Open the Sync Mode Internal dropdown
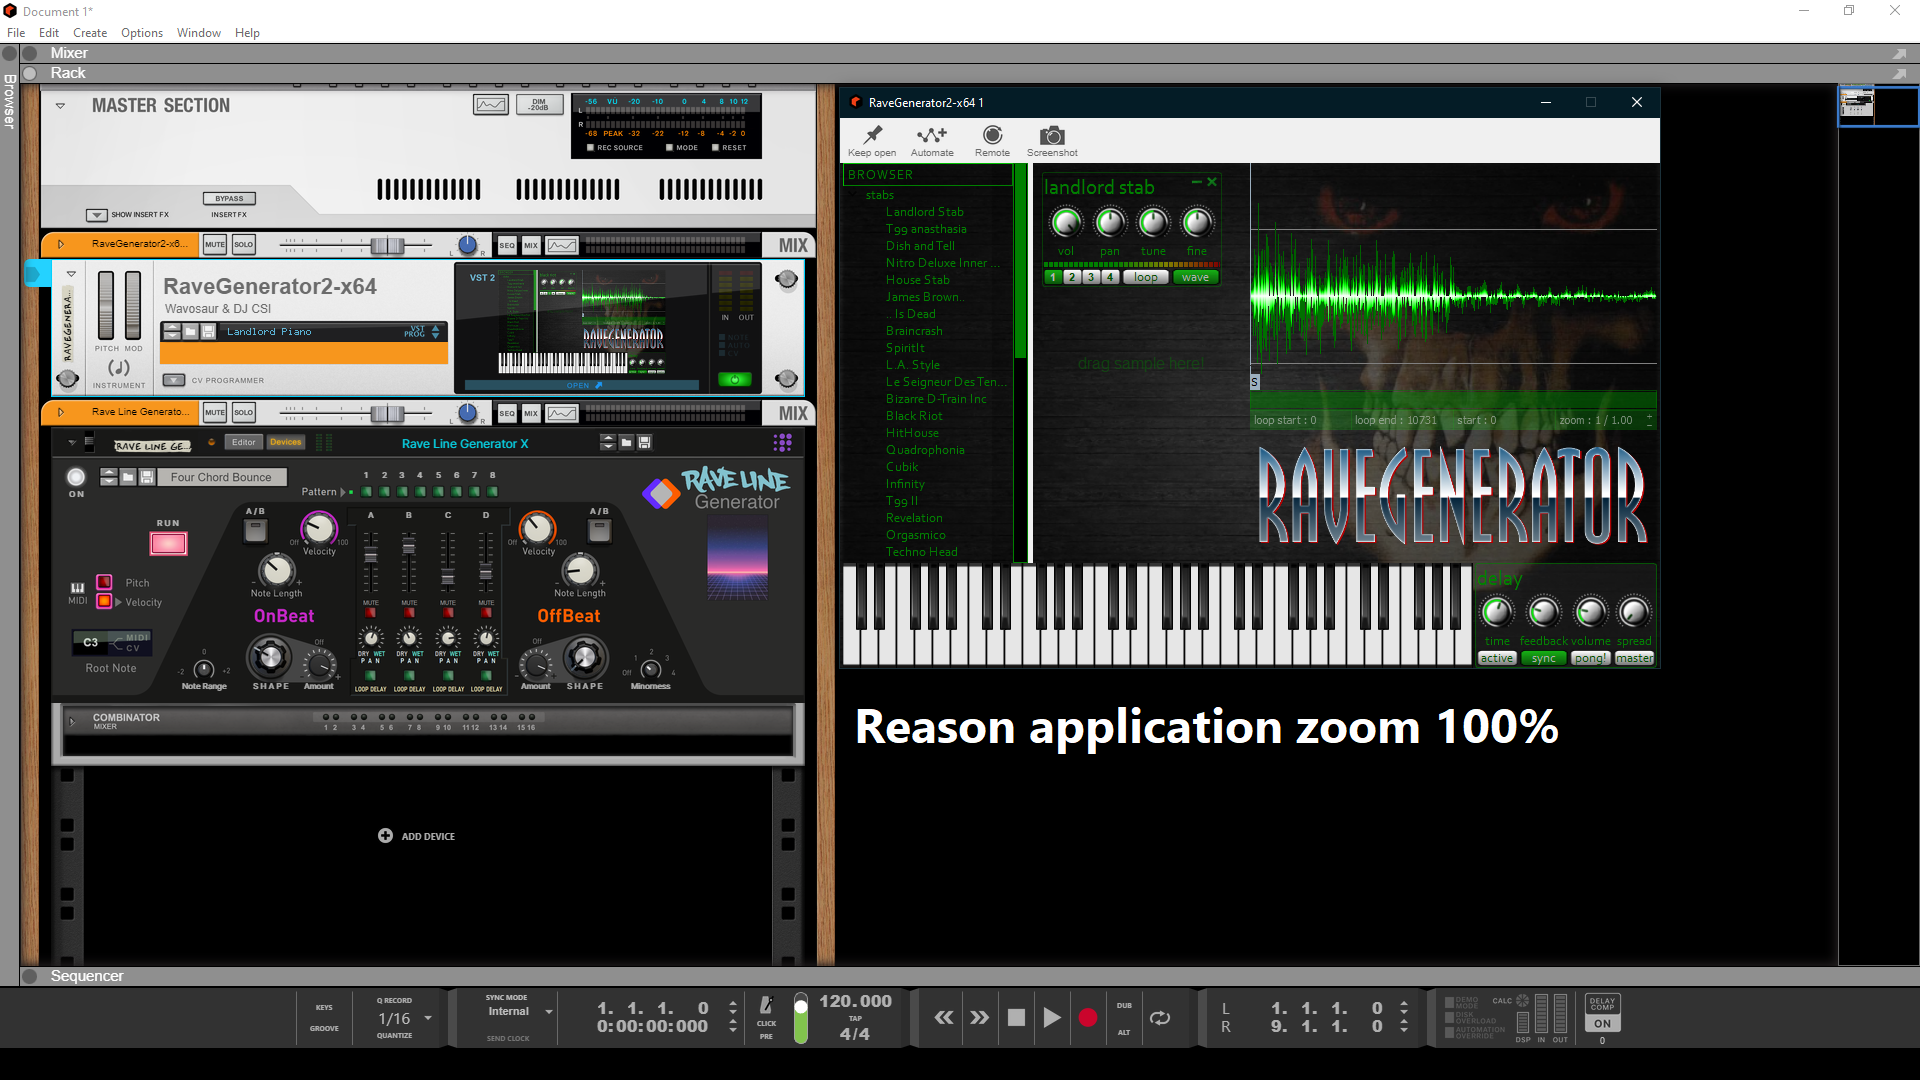Image resolution: width=1920 pixels, height=1080 pixels. pos(548,1012)
